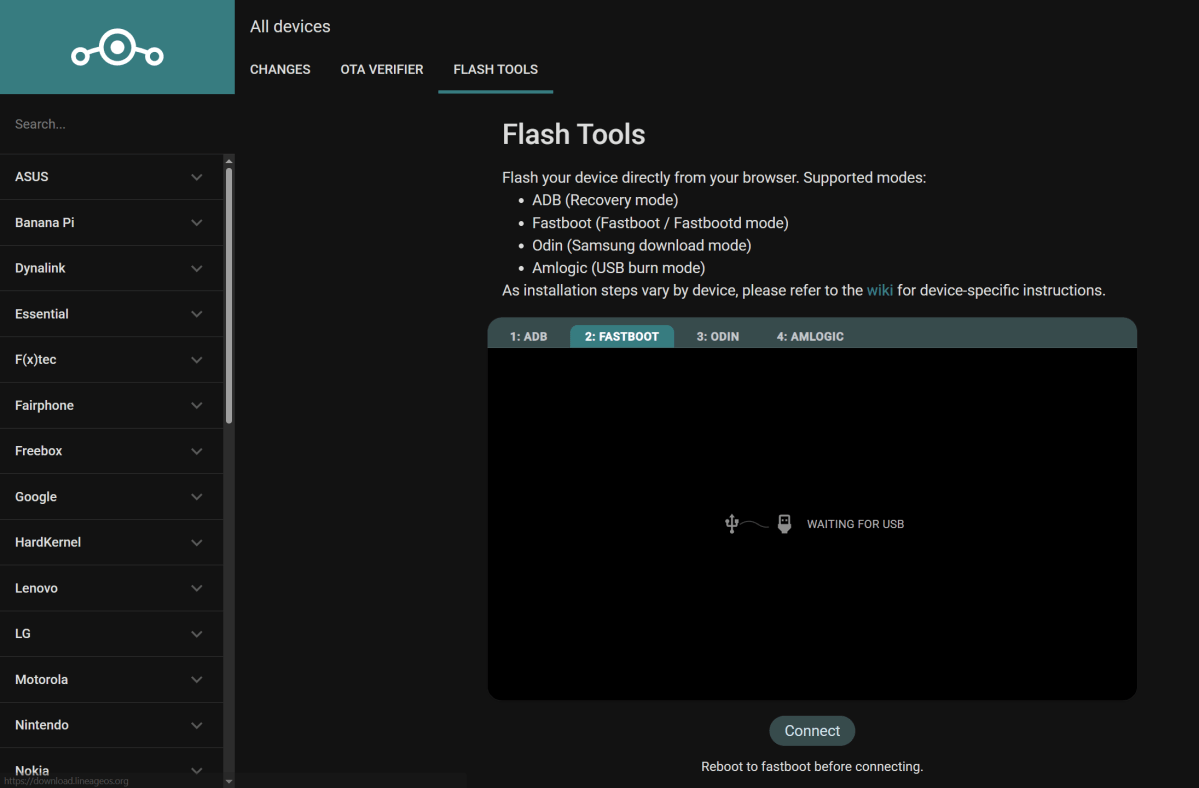Screen dimensions: 1199x788
Task: Click the Flash Tools page heading
Action: pyautogui.click(x=574, y=135)
